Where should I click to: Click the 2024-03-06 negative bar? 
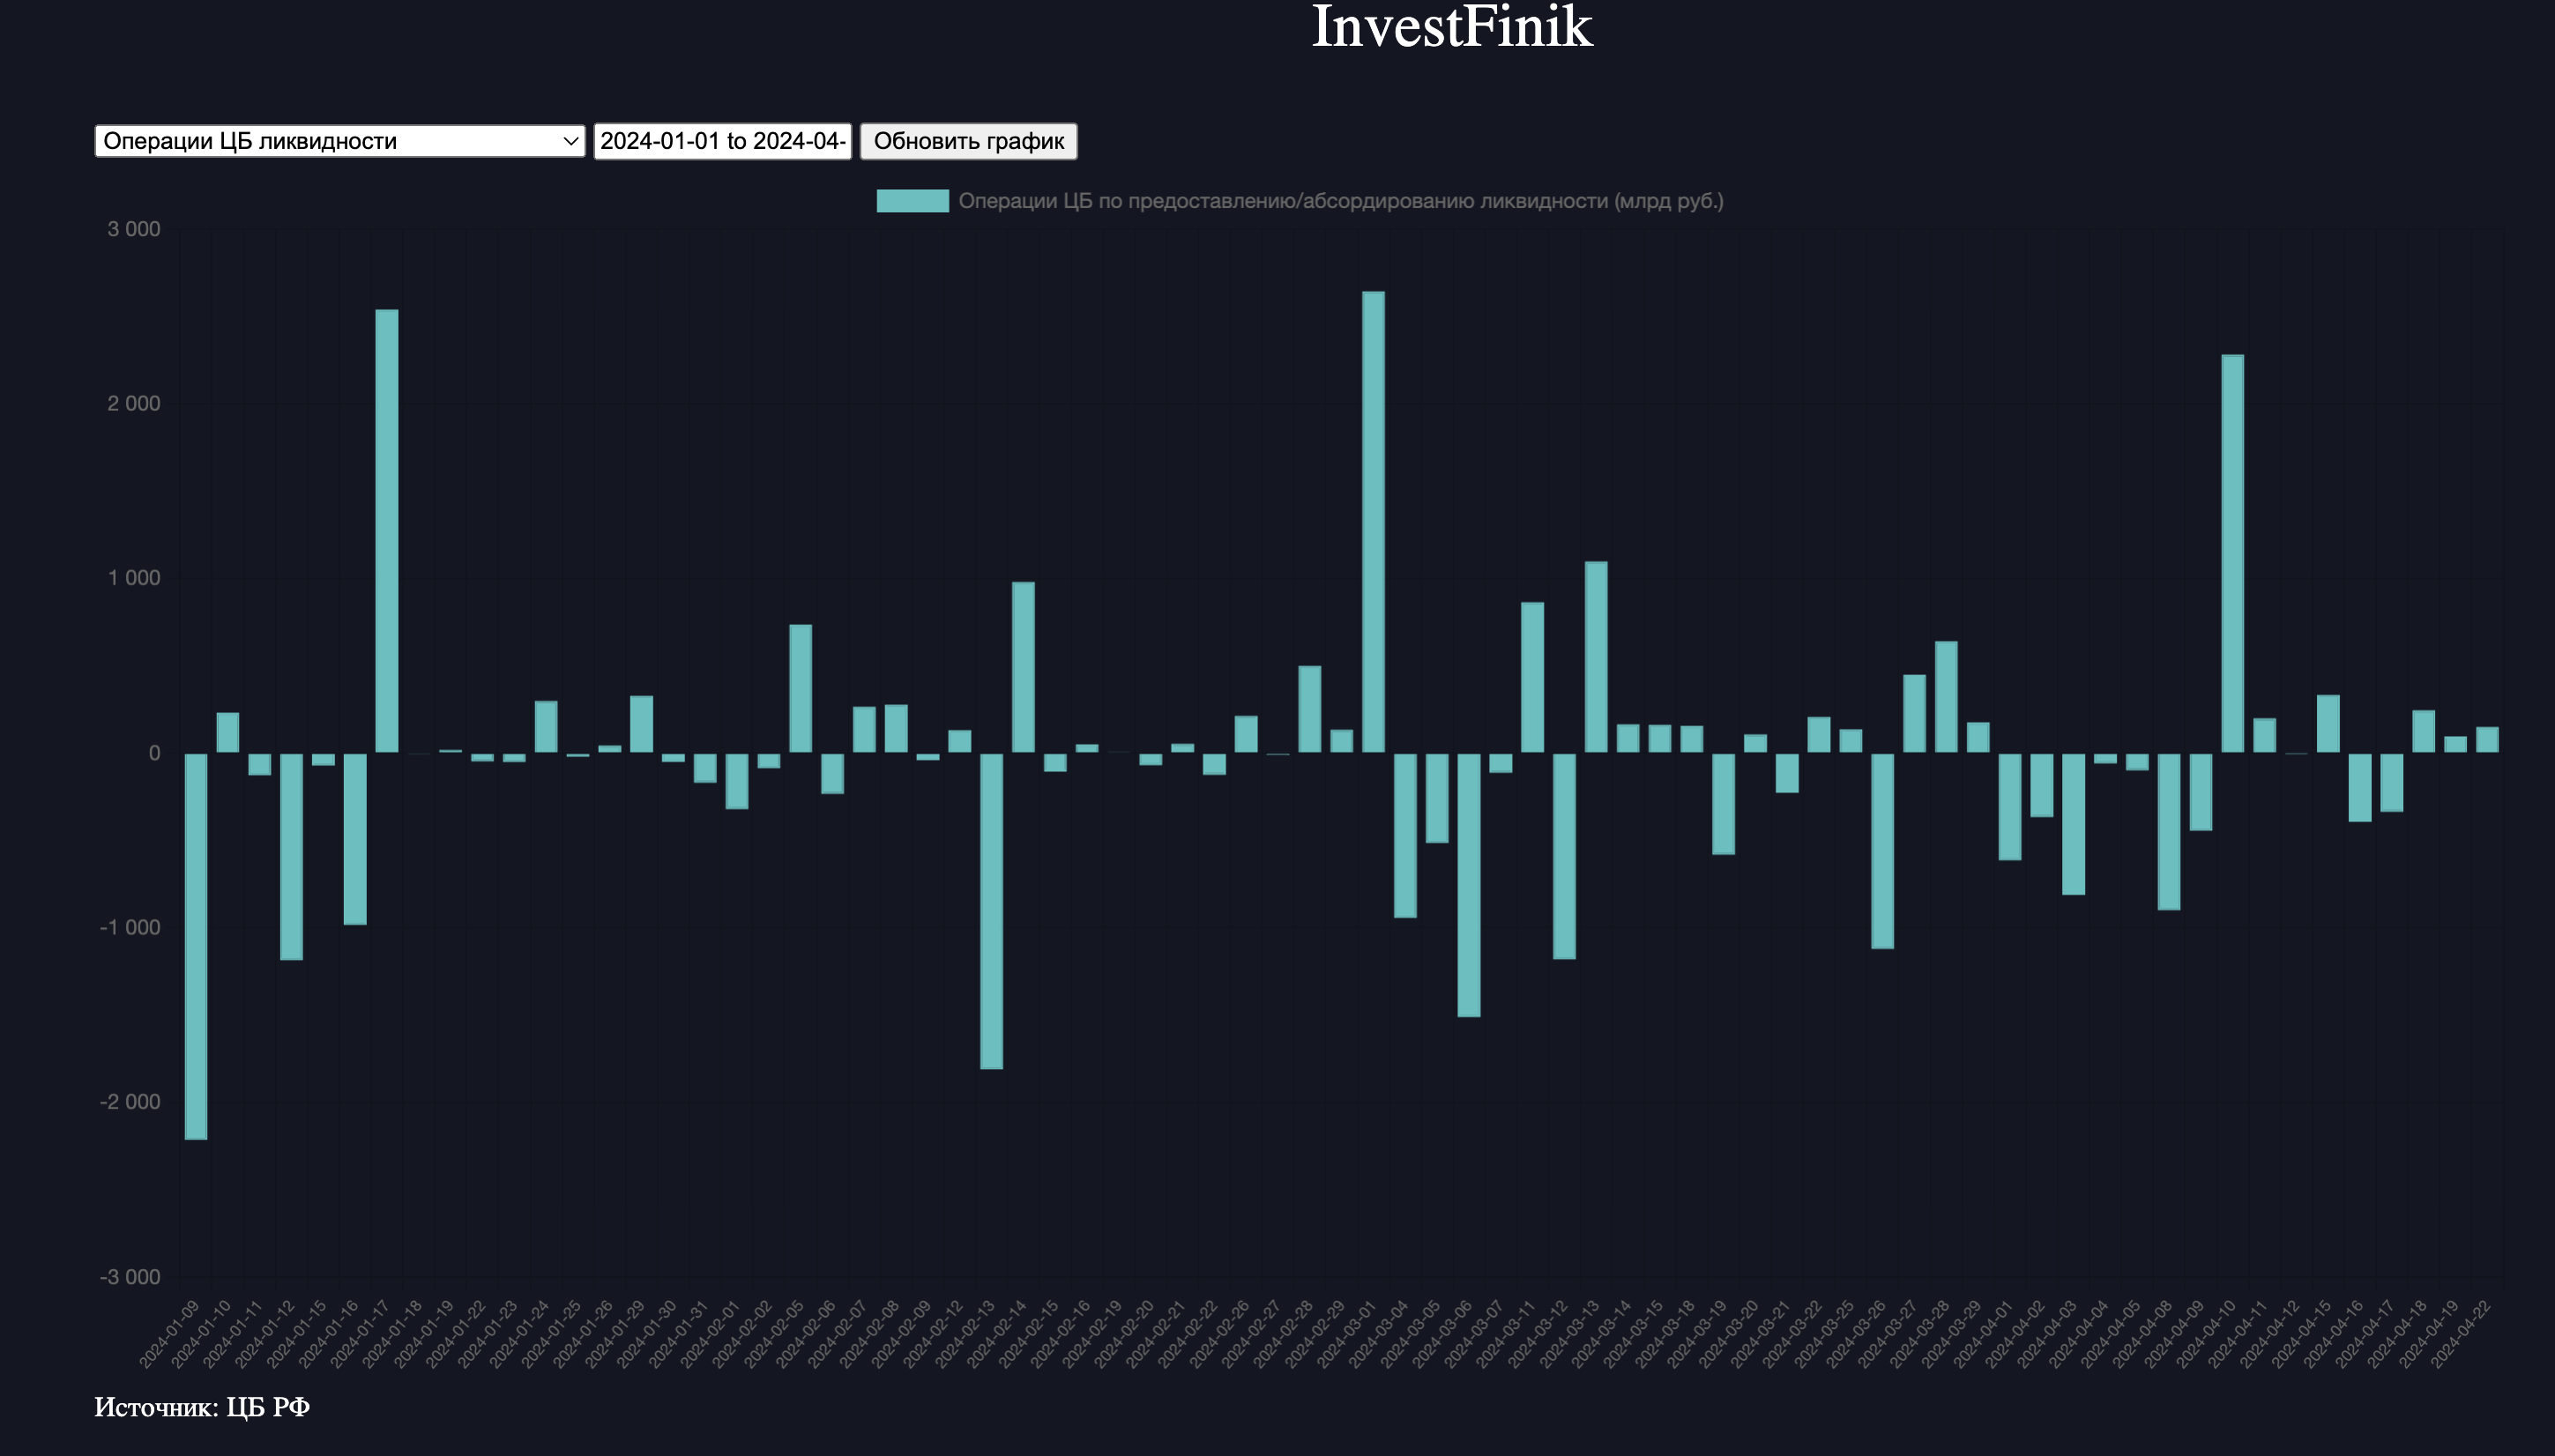coord(1469,885)
